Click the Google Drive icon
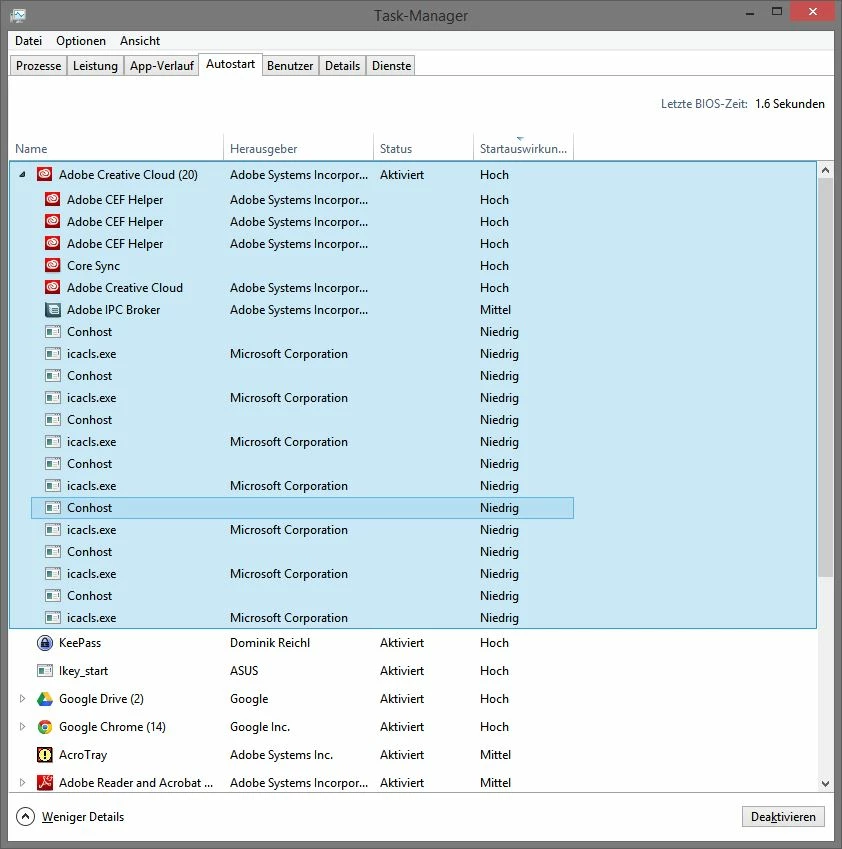 click(45, 698)
